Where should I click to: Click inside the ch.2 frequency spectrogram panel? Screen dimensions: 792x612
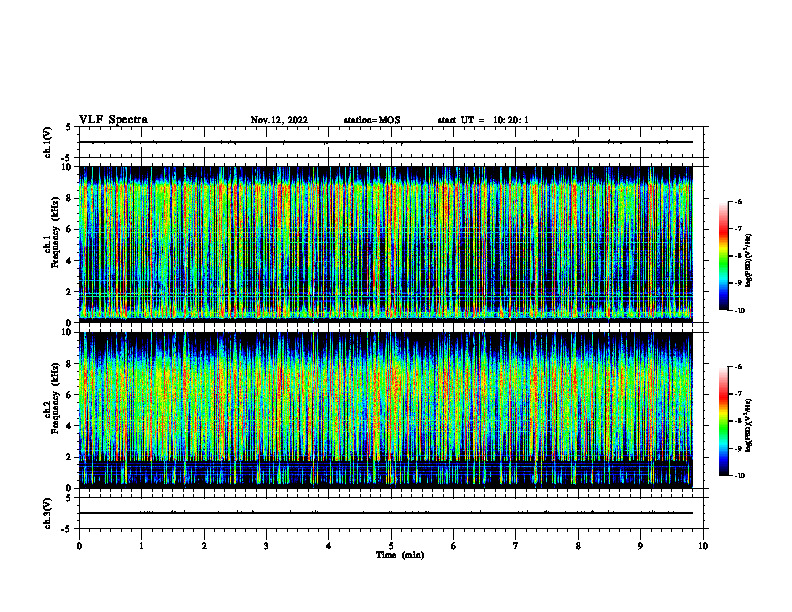pos(386,410)
